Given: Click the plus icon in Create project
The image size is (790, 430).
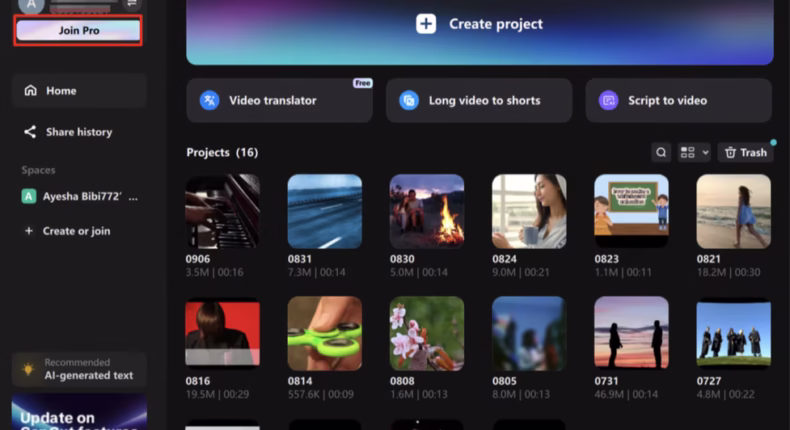Looking at the screenshot, I should point(426,24).
